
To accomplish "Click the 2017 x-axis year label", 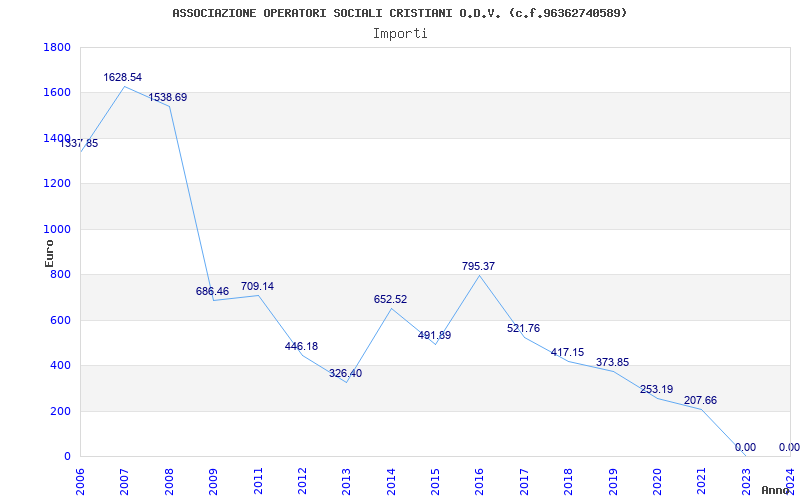I will [x=524, y=481].
